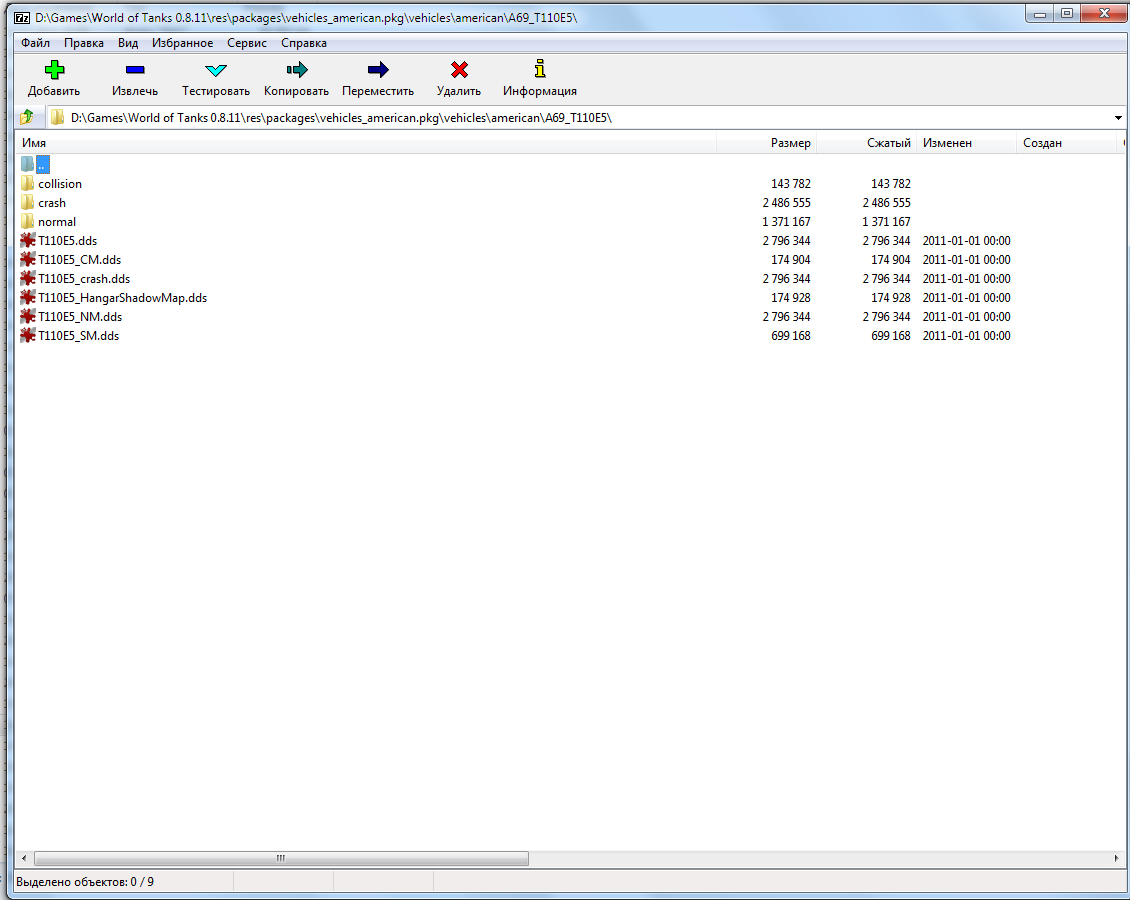
Task: Click status bar text Выделено объектов: 0 / 9
Action: click(x=85, y=881)
